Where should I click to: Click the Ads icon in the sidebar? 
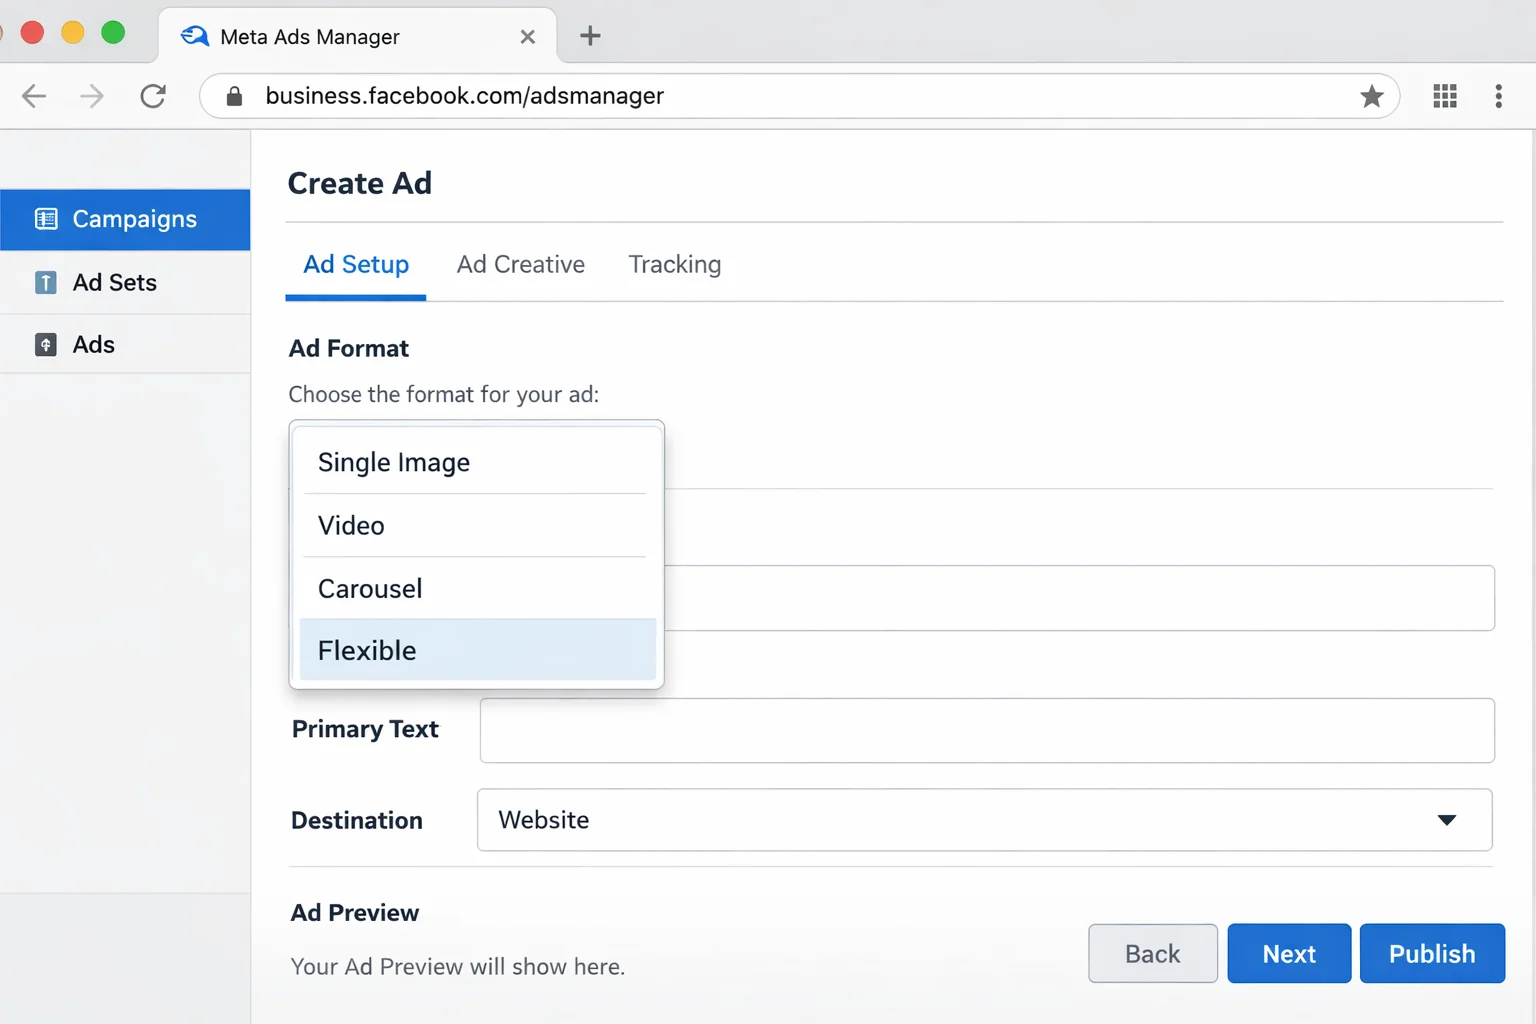46,344
